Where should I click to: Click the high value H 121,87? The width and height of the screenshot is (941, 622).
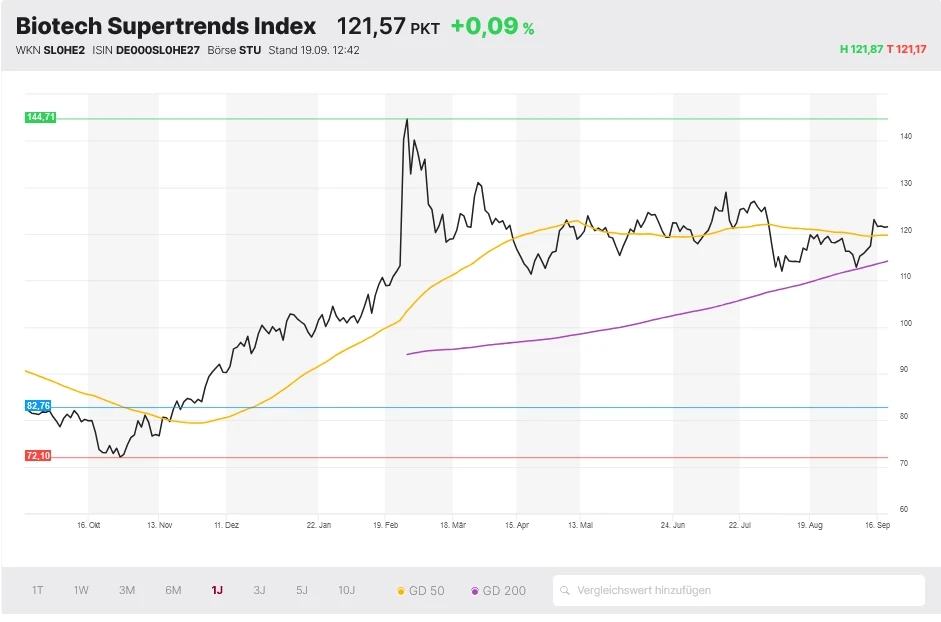[856, 47]
